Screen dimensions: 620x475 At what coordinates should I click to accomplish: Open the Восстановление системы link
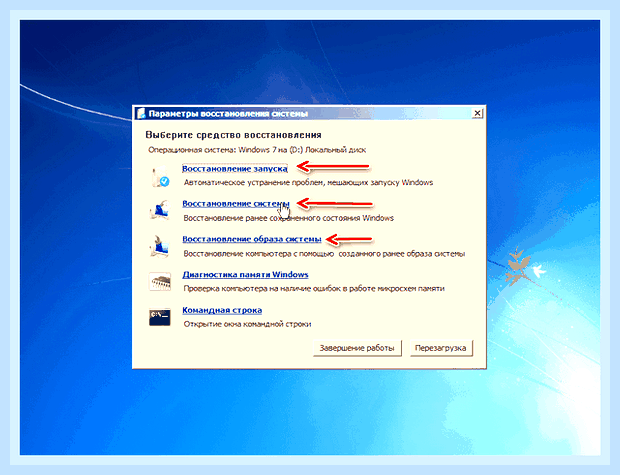tap(236, 204)
